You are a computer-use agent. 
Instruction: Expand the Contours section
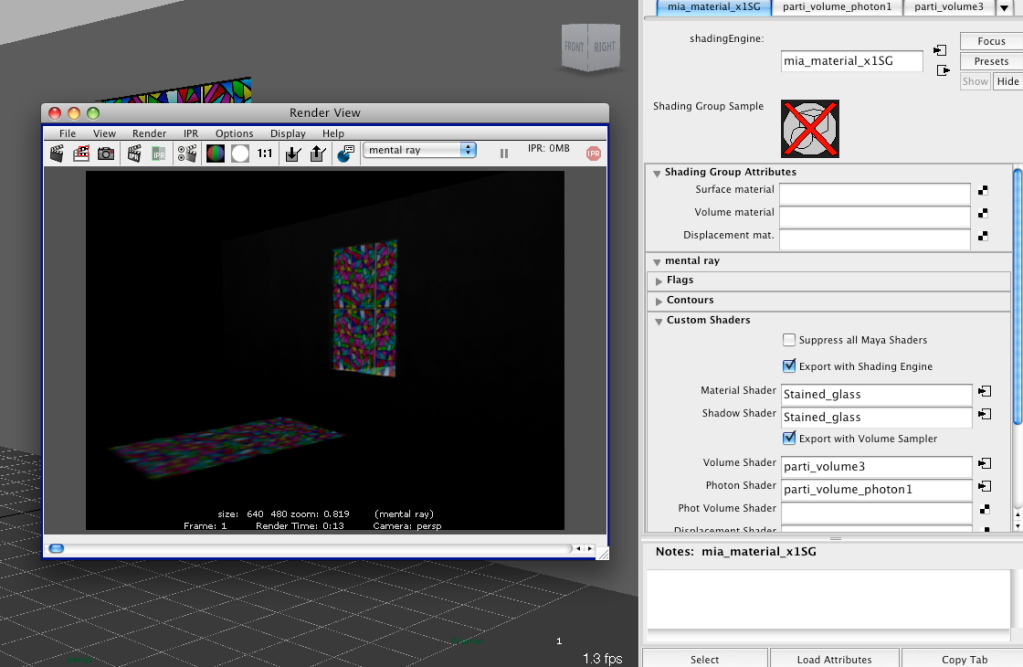pos(689,300)
